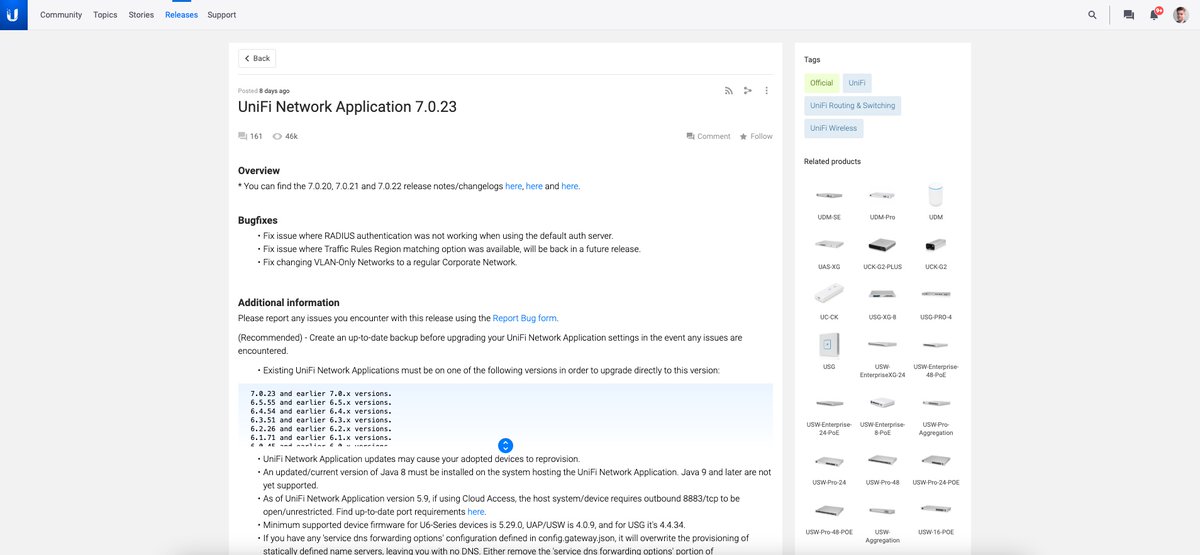Click the post title UniFi Network Application 7.0.23
The width and height of the screenshot is (1200, 555).
[x=347, y=106]
